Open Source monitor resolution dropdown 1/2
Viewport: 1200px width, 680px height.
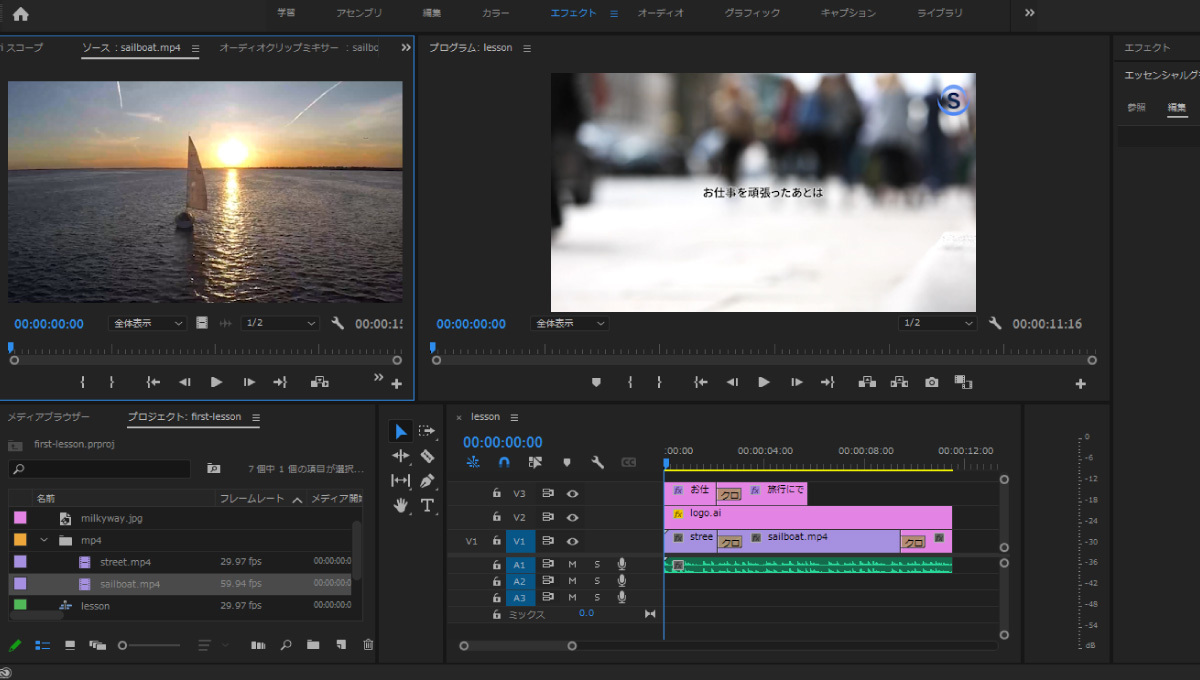pos(280,323)
